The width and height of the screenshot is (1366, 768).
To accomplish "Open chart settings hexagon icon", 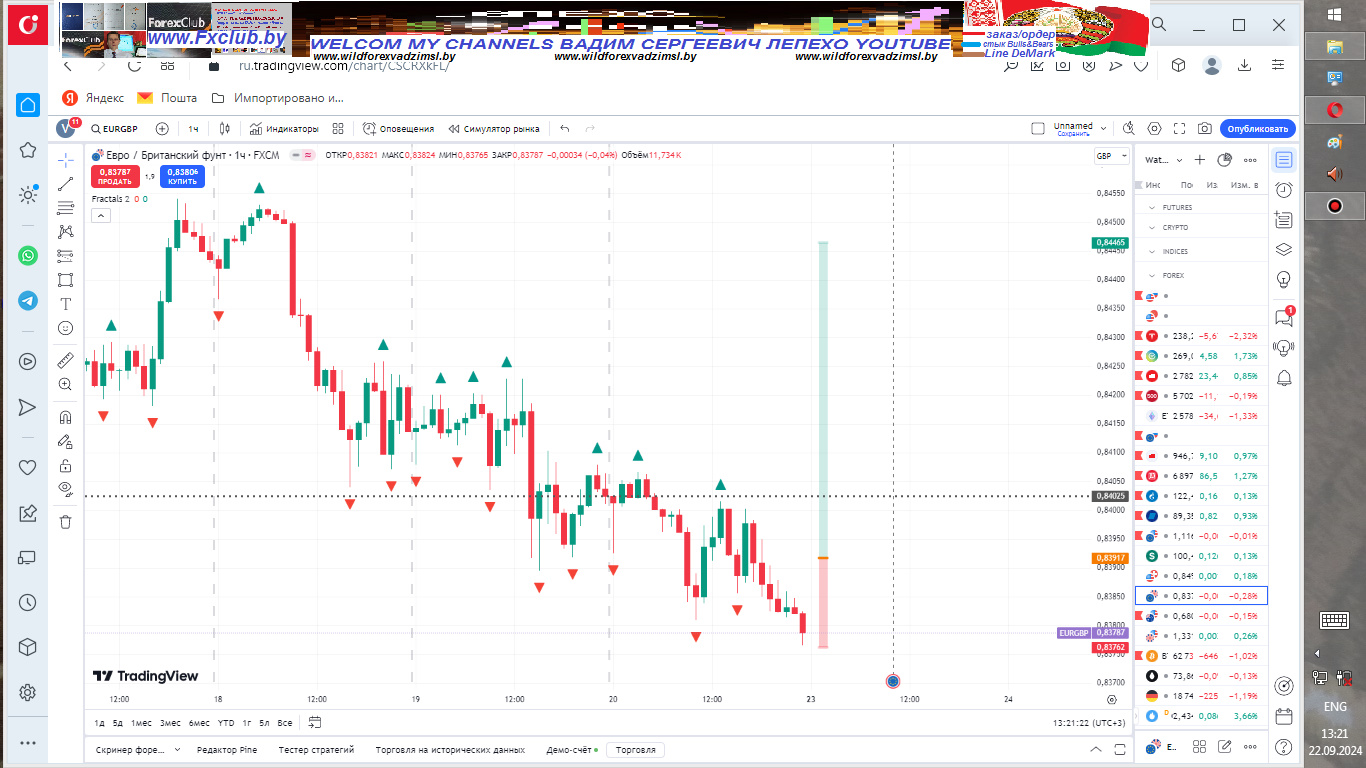I will 1155,129.
